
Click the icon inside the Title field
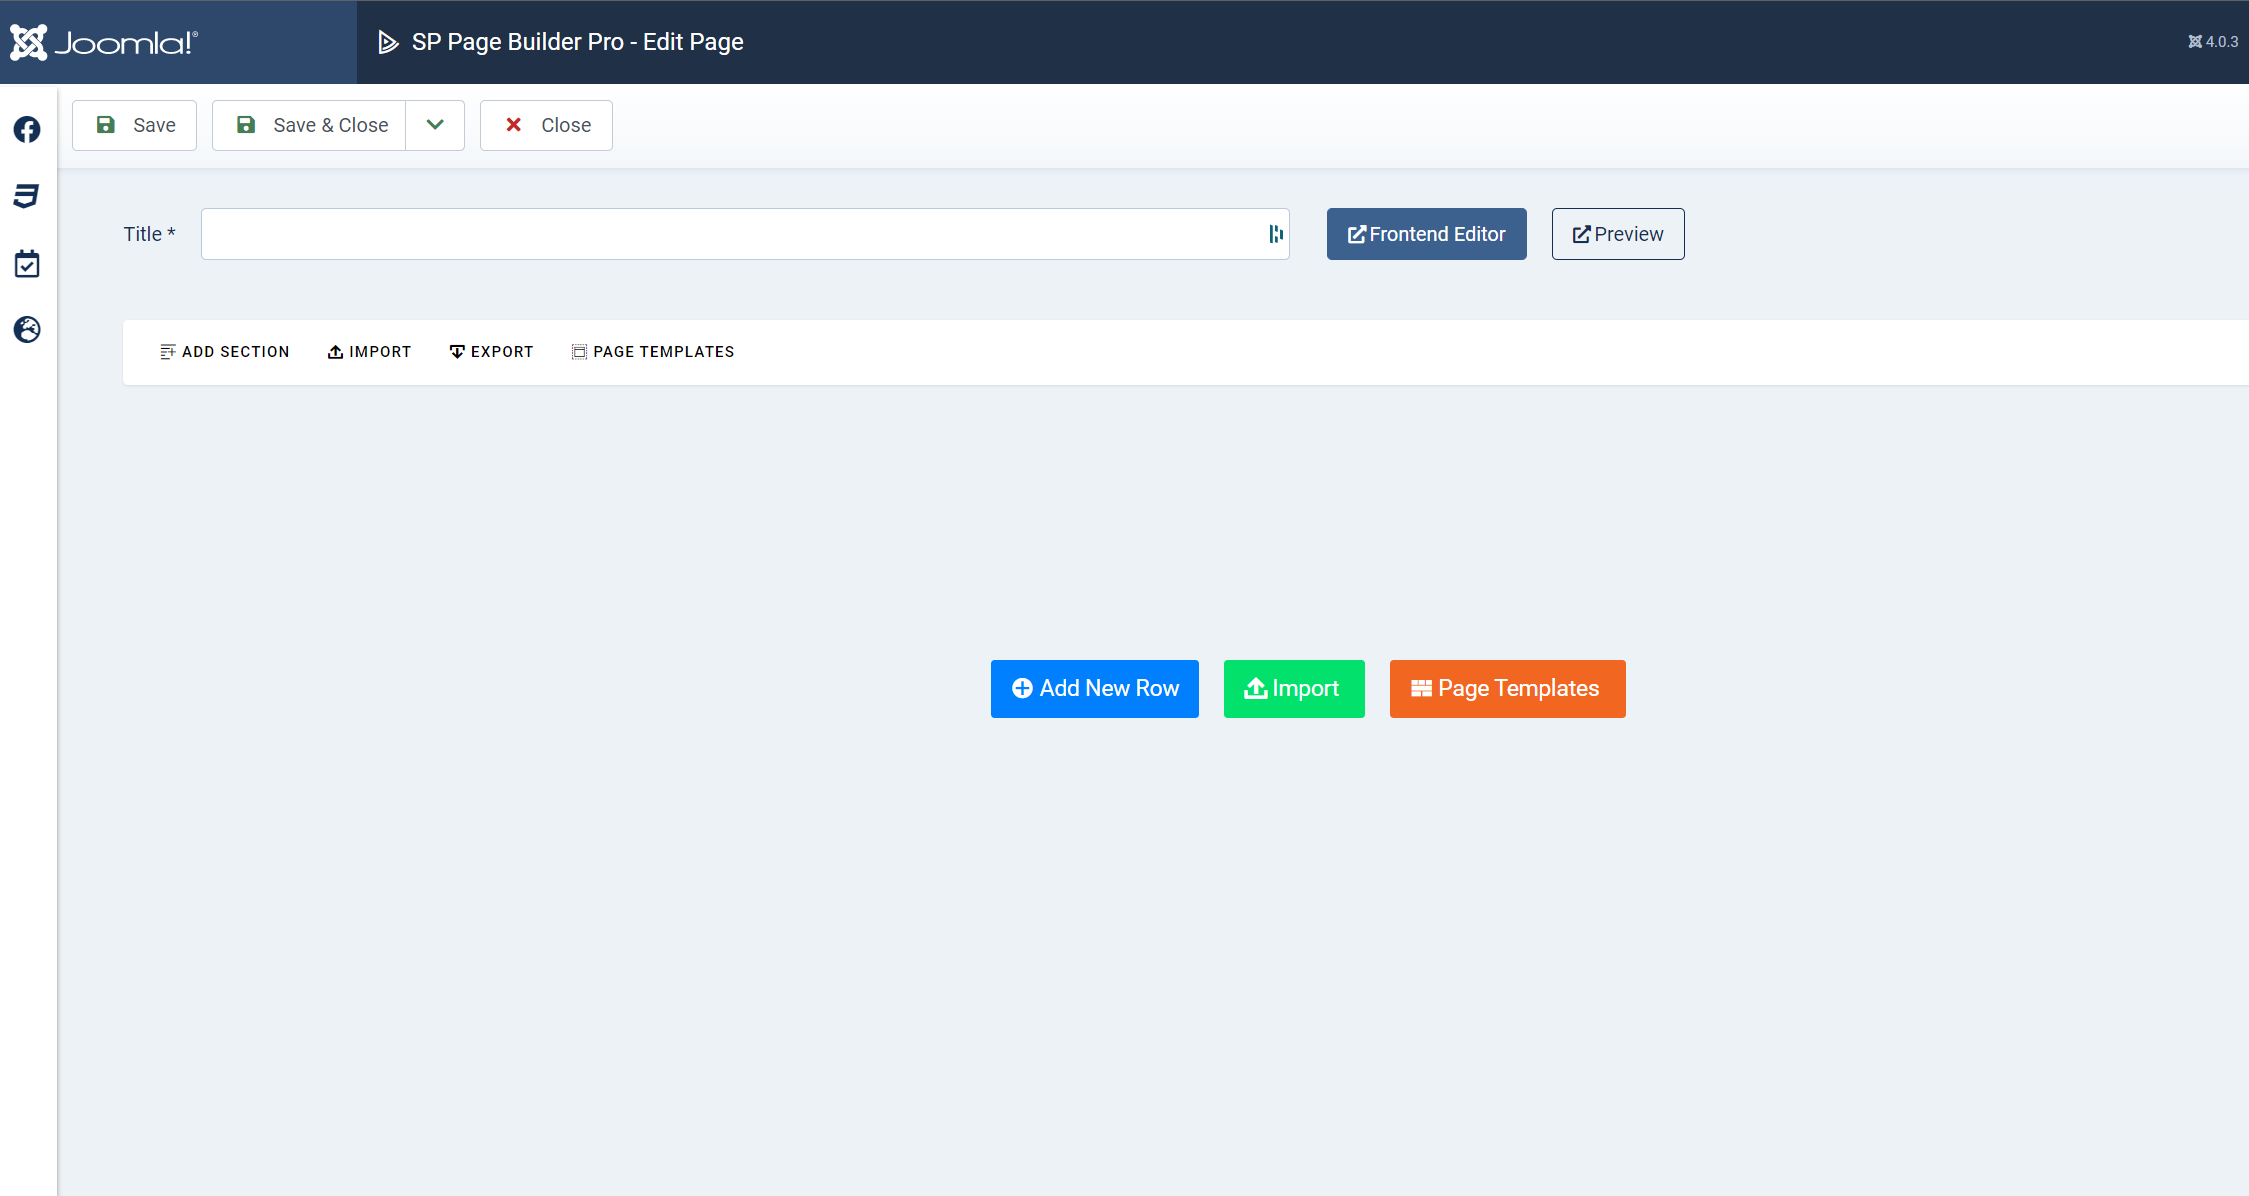point(1275,234)
